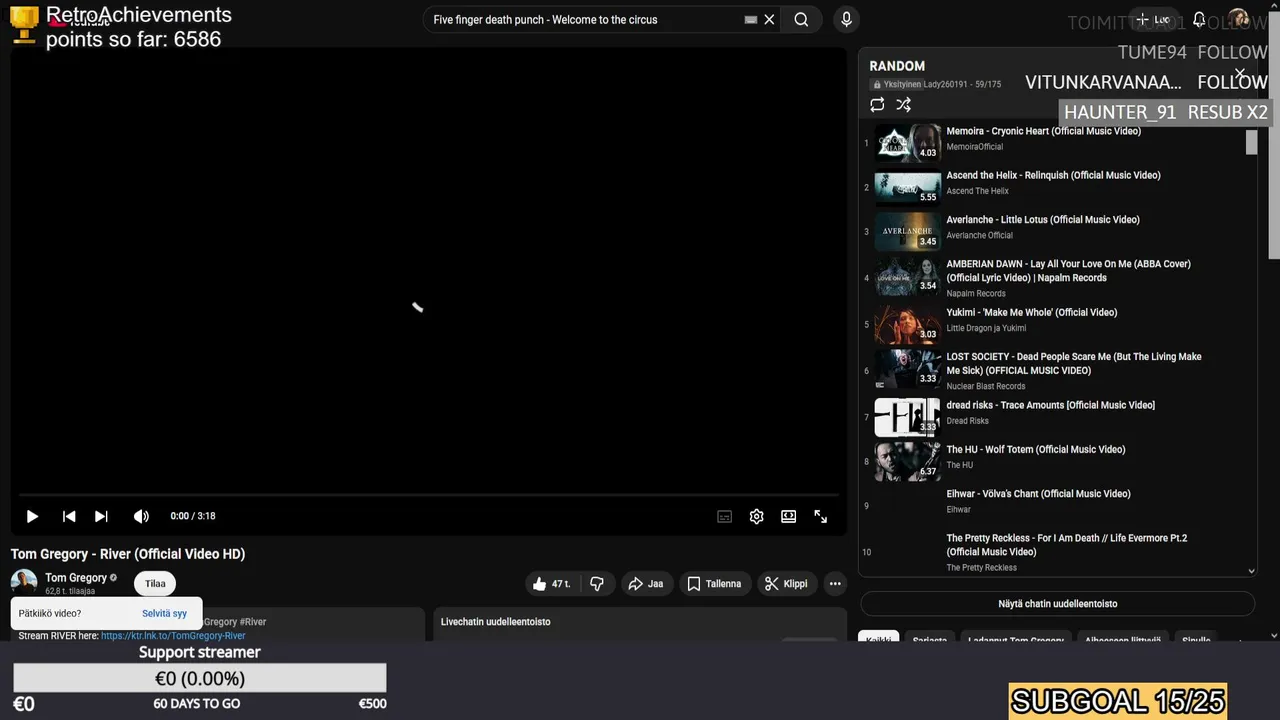Open Tom Gregory channel avatar
This screenshot has width=1280, height=720.
24,583
